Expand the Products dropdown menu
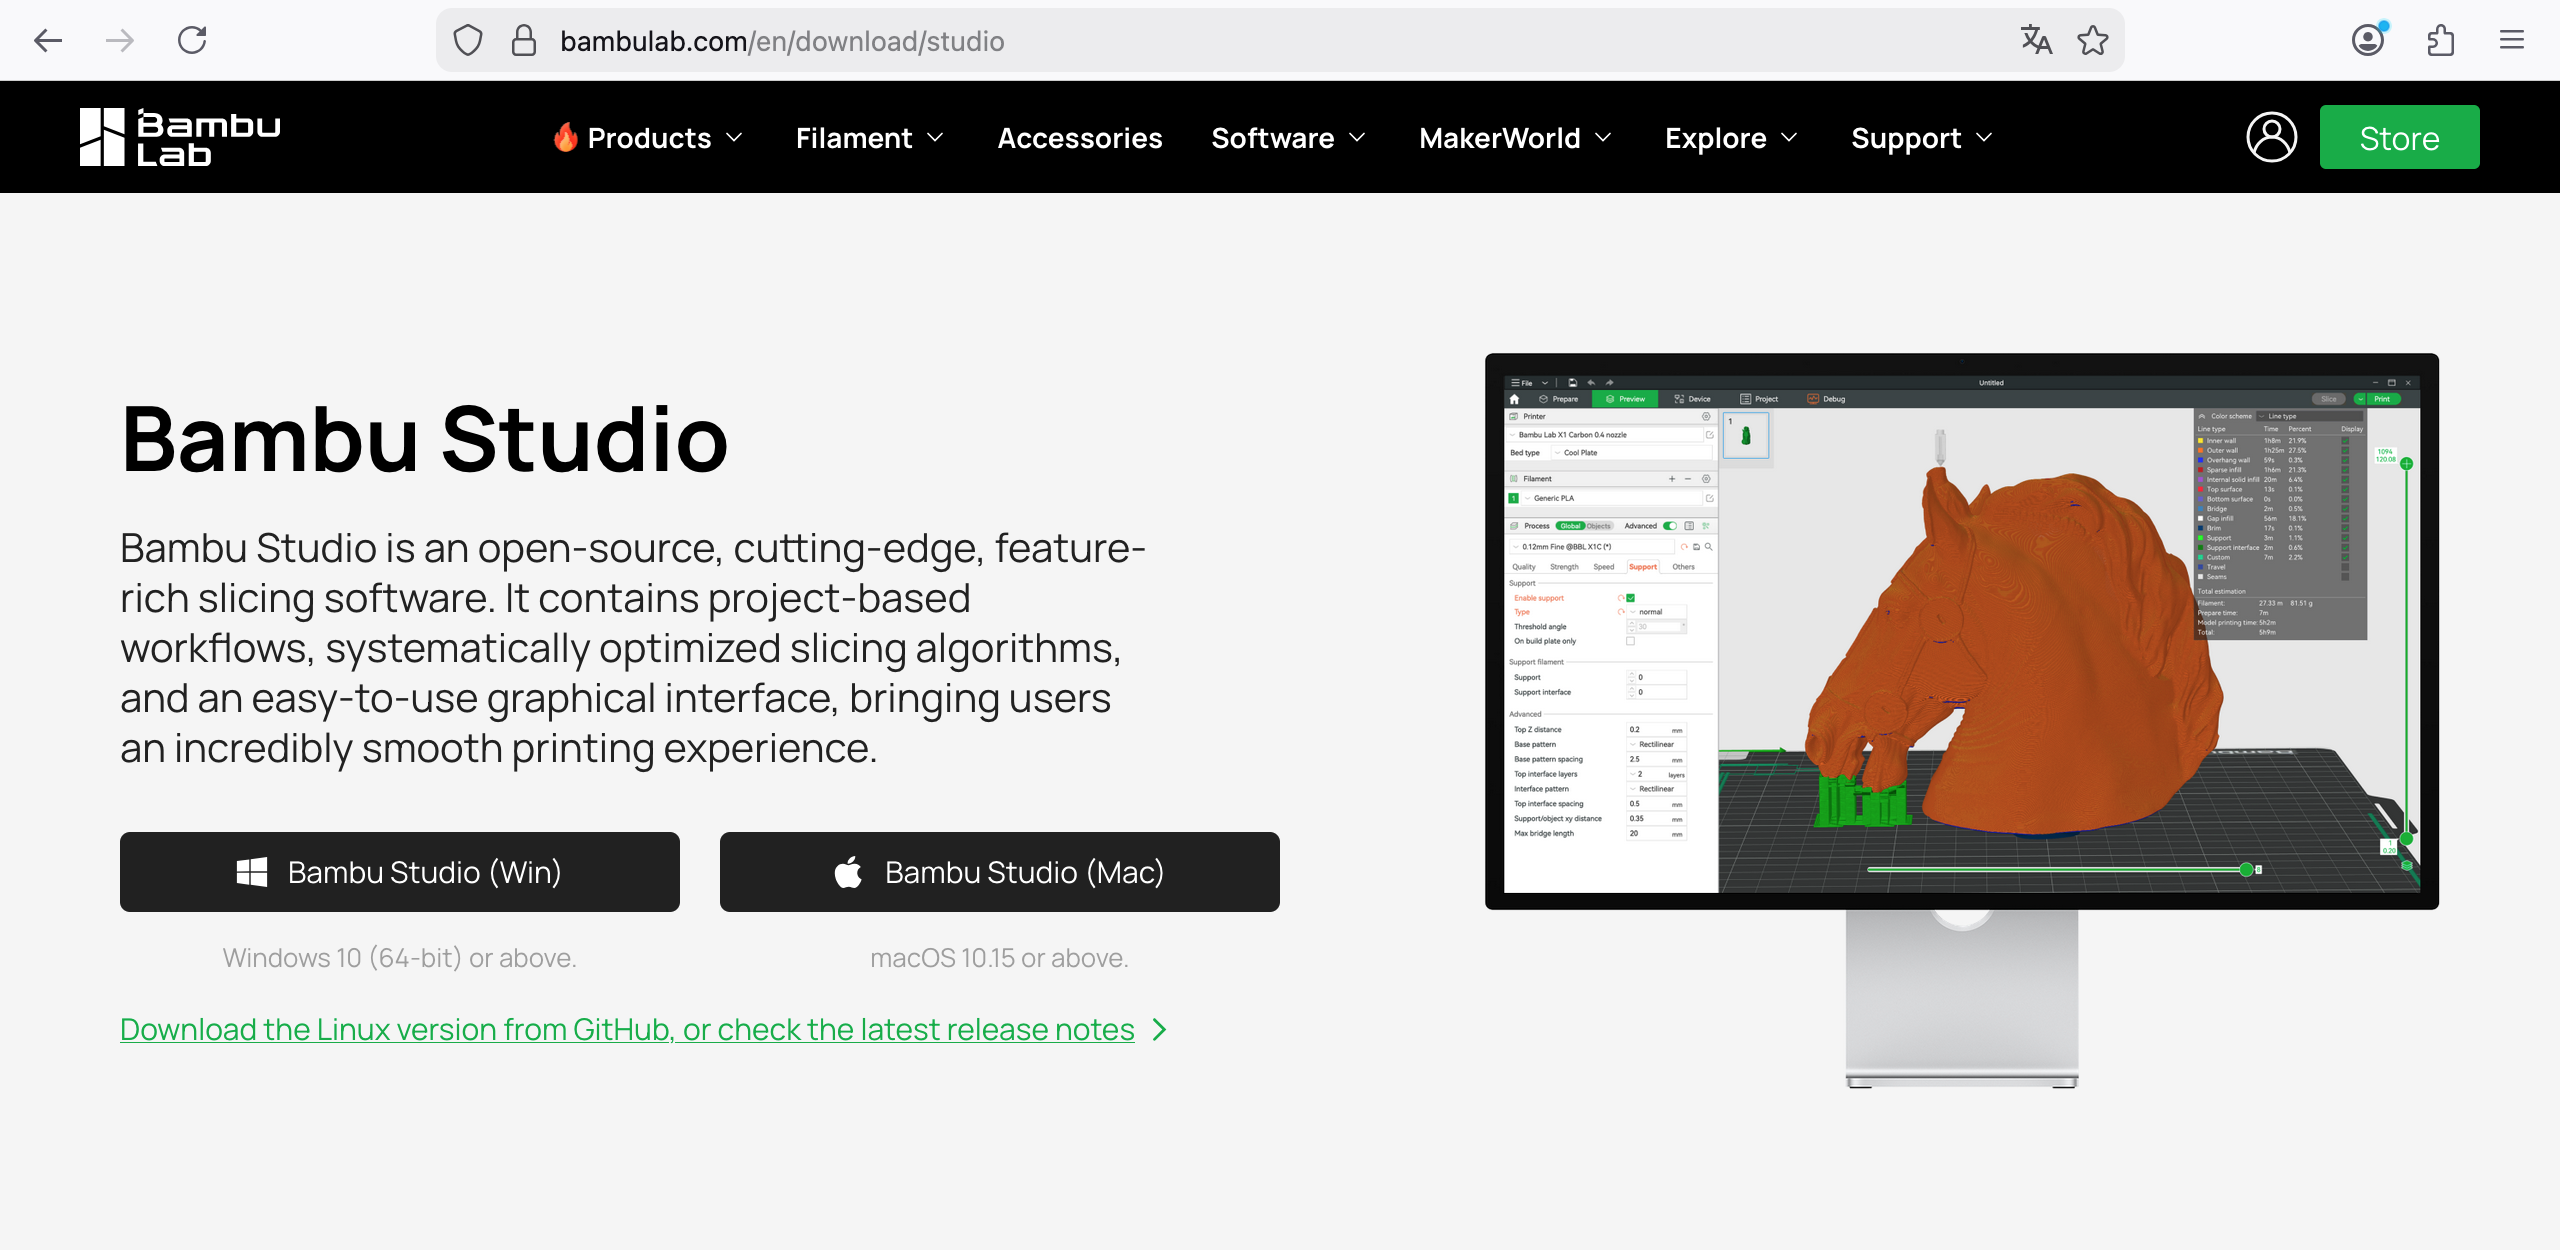Screen dimensions: 2560x1250 click(649, 138)
